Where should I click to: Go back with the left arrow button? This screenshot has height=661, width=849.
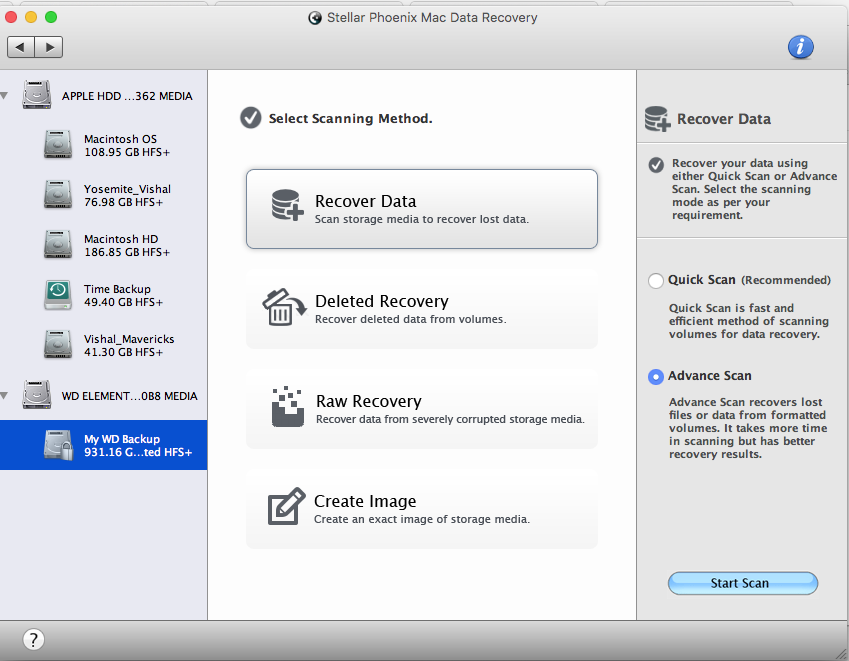pos(21,47)
